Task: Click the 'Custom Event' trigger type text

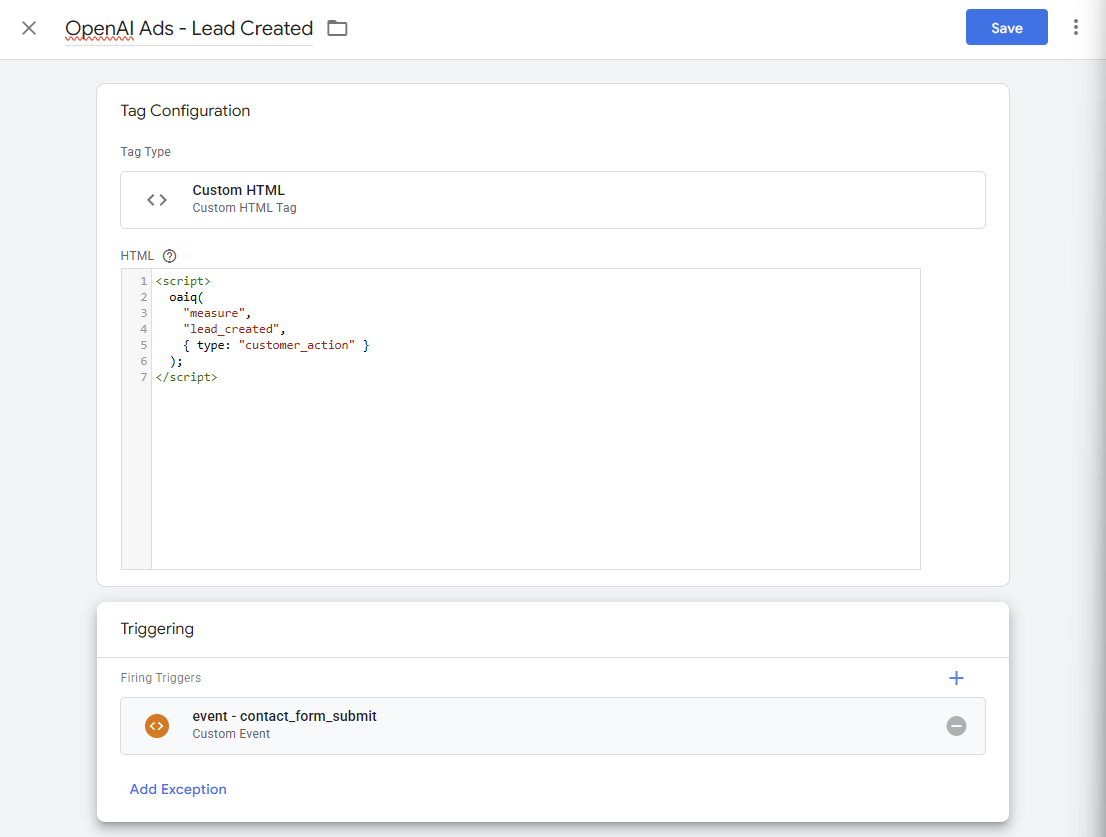Action: point(231,734)
